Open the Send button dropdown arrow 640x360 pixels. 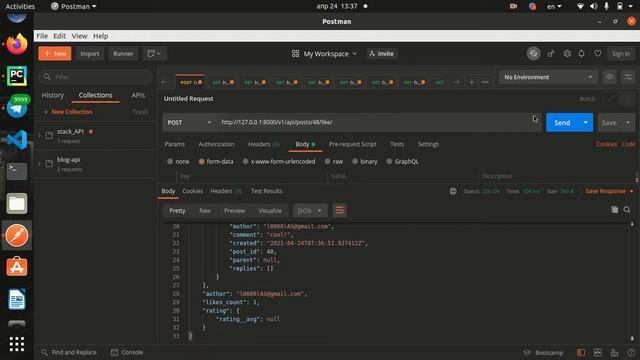pyautogui.click(x=586, y=122)
